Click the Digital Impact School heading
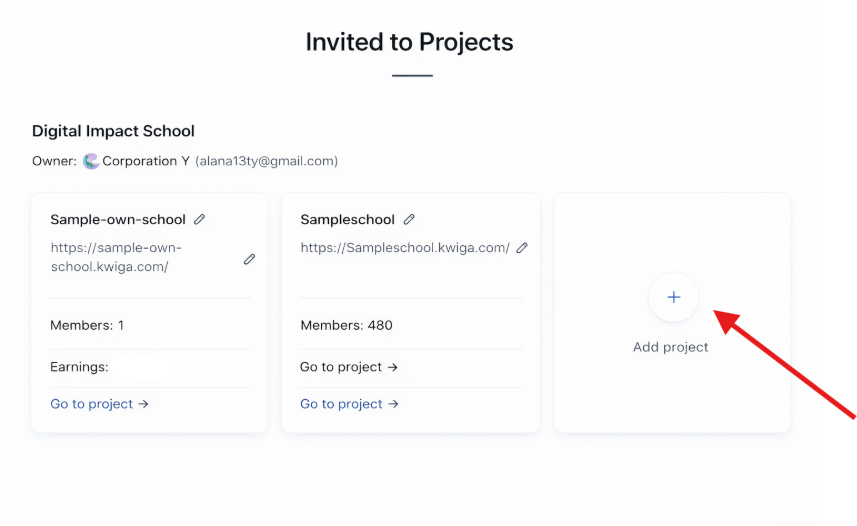The width and height of the screenshot is (857, 526). coord(113,131)
